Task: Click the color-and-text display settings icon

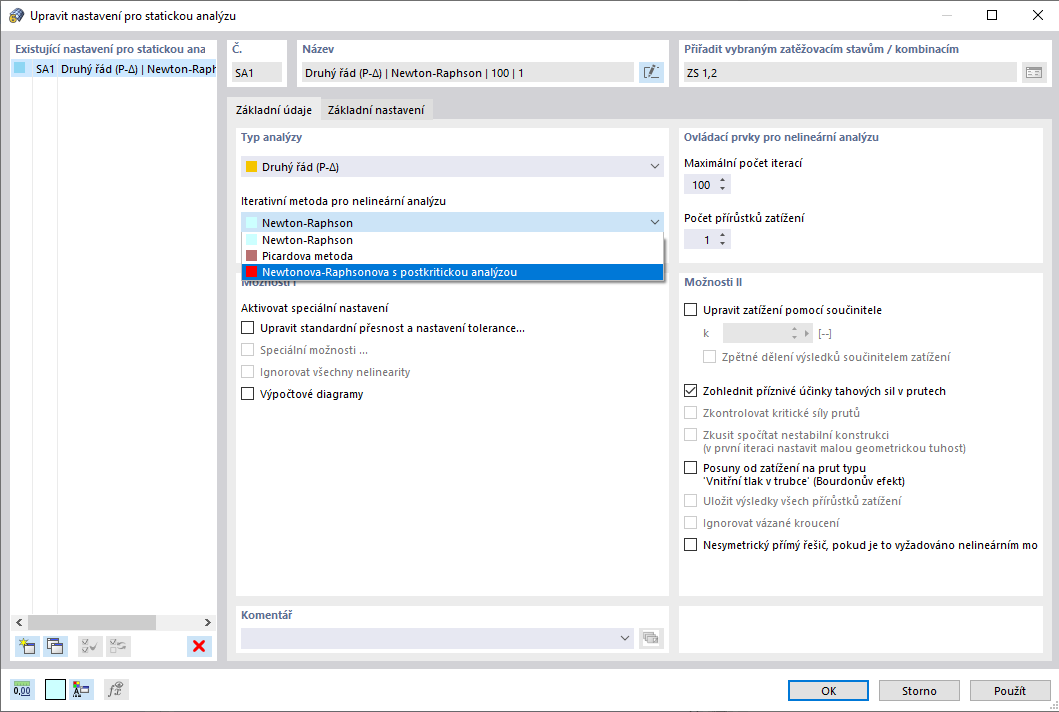Action: (x=83, y=690)
